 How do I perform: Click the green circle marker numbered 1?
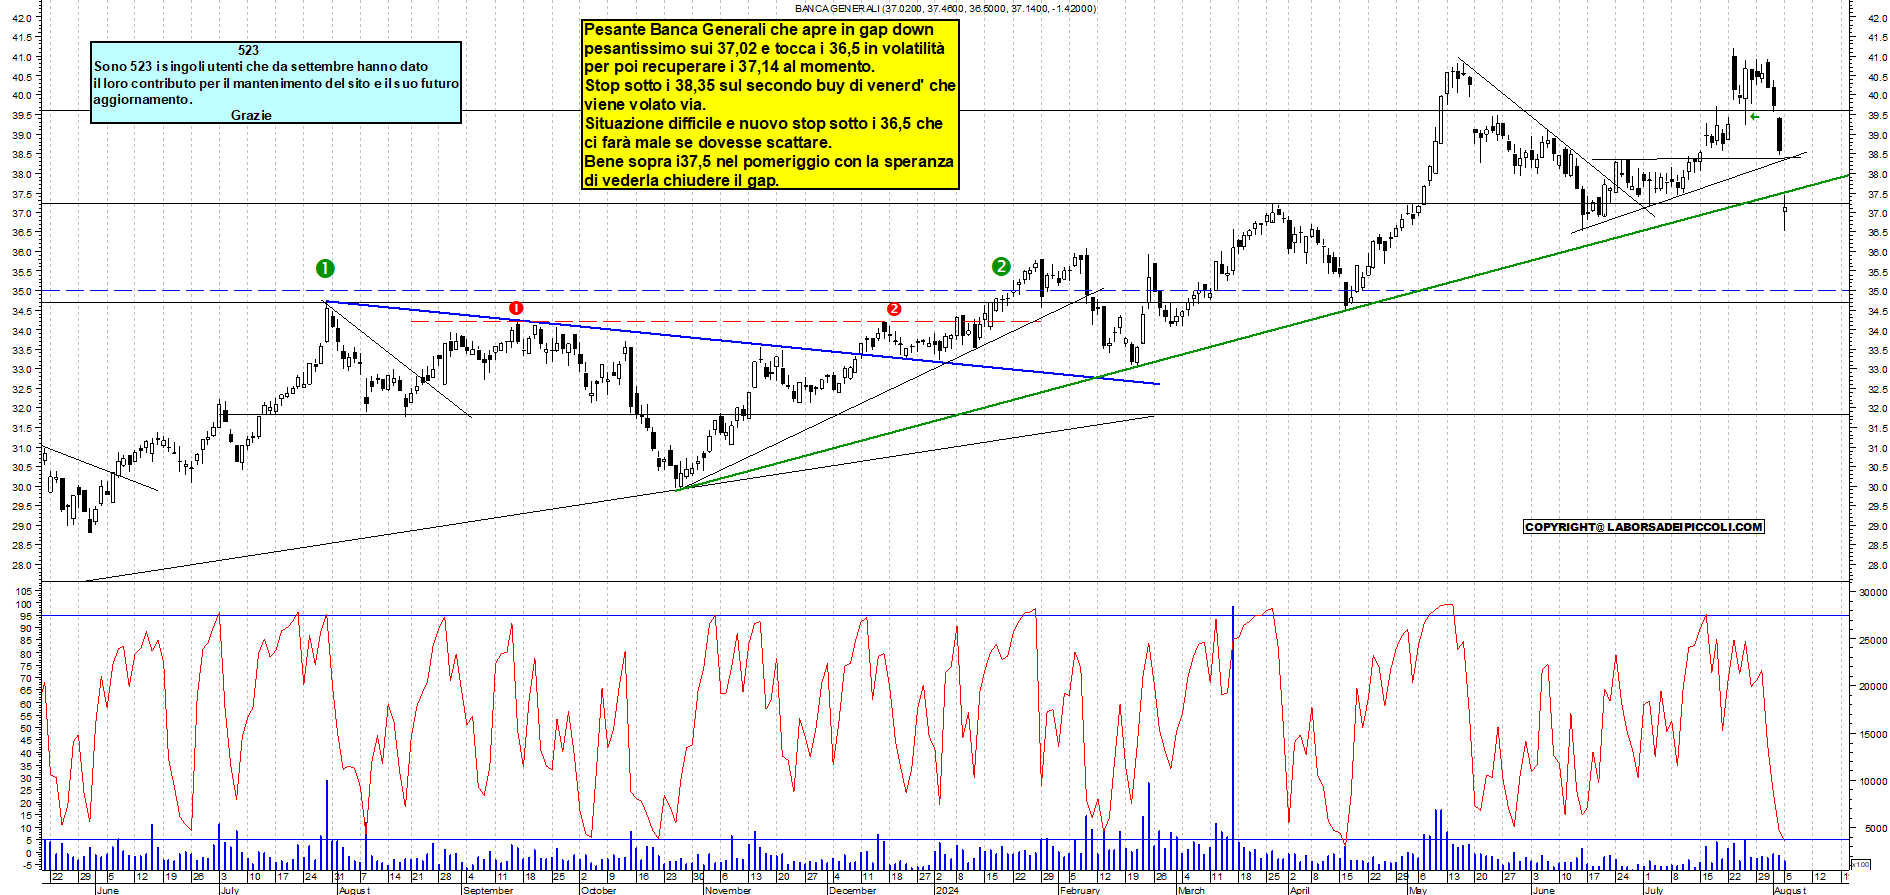tap(325, 268)
